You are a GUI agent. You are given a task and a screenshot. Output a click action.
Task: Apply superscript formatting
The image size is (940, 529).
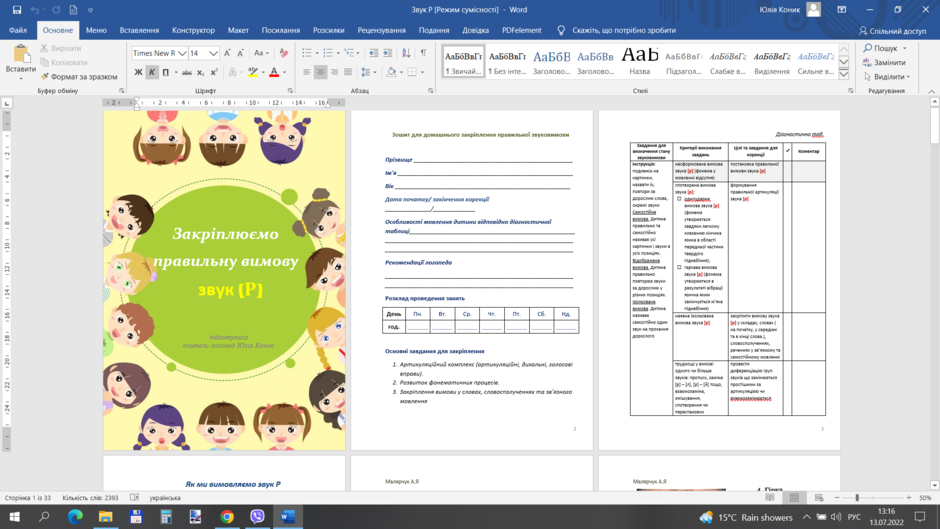coord(214,73)
